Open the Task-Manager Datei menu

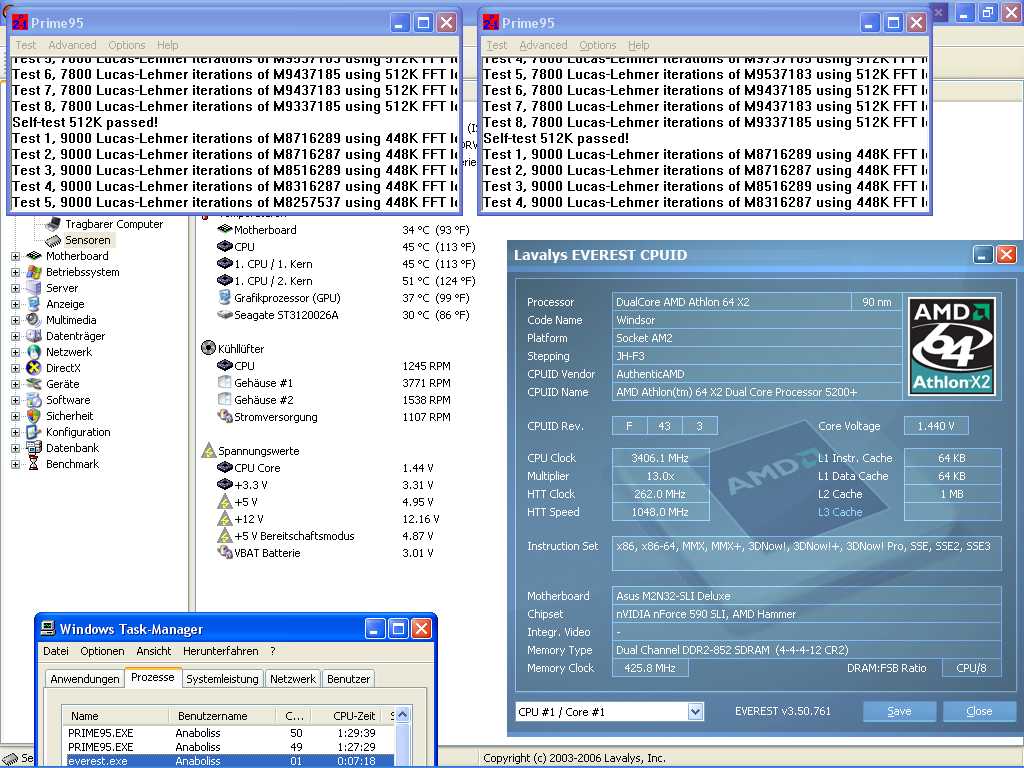click(56, 651)
